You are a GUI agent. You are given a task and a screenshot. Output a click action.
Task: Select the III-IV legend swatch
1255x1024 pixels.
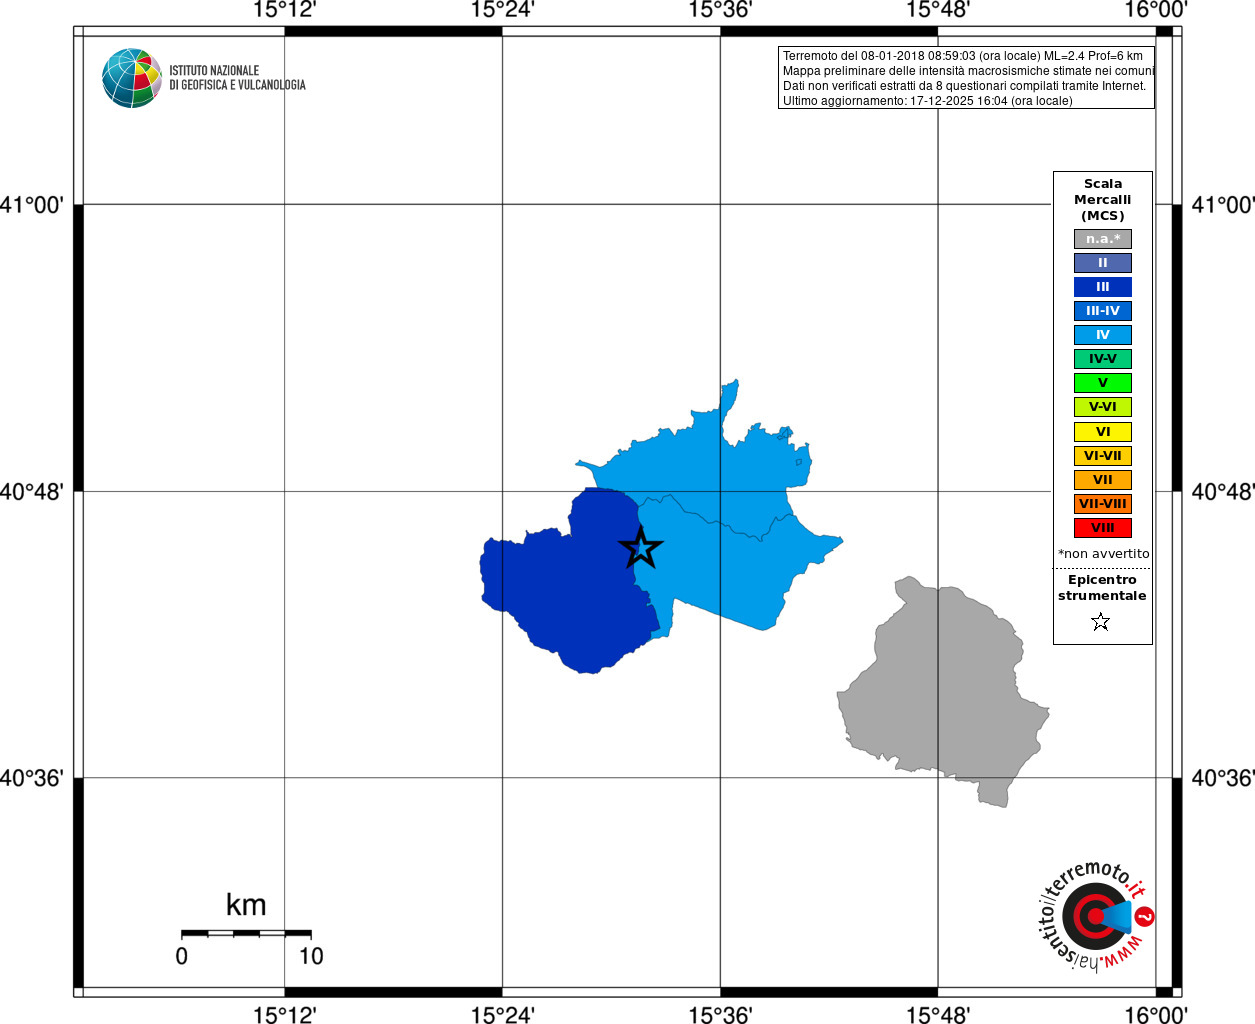(x=1103, y=311)
